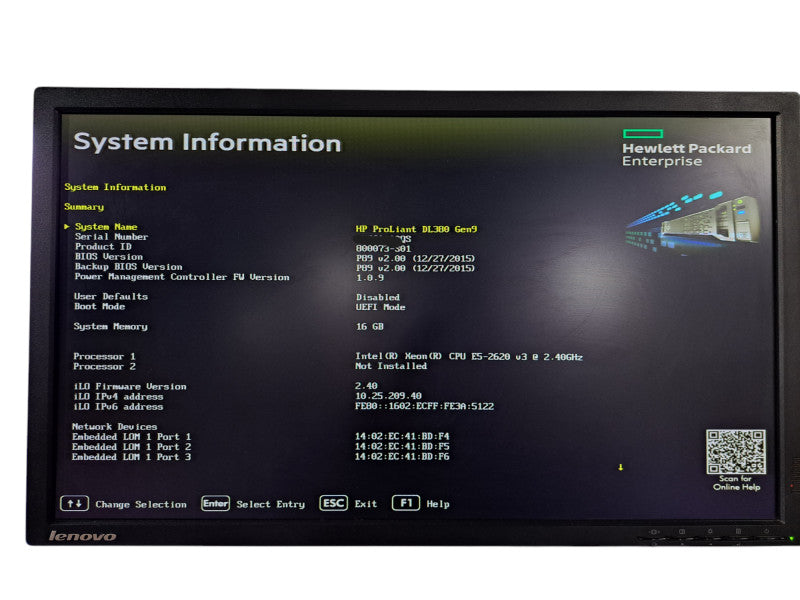Click the yellow System Information breadcrumb
Screen dimensions: 800x600
115,187
